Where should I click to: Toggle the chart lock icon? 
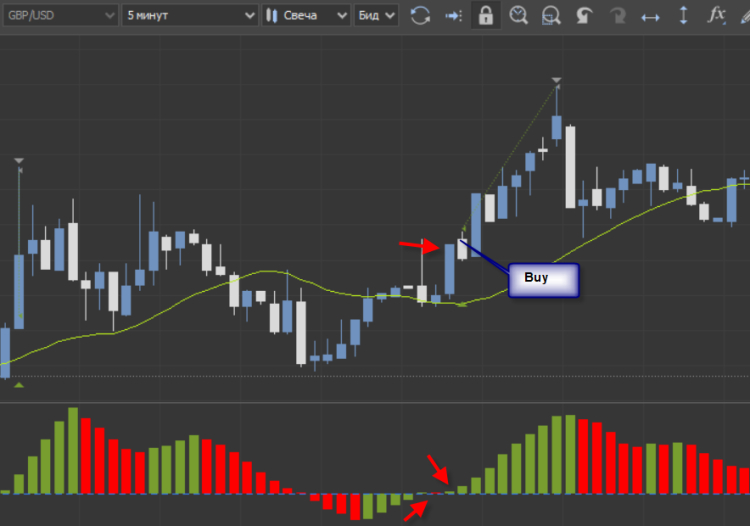coord(485,15)
